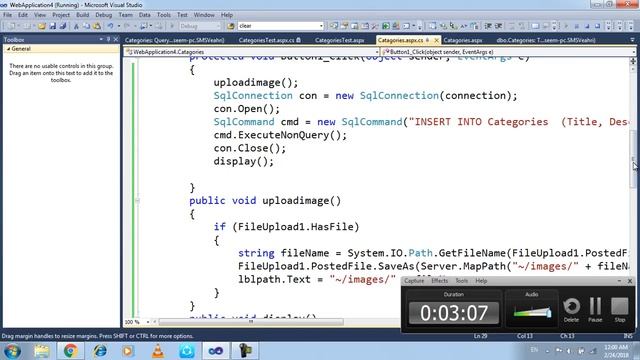The width and height of the screenshot is (640, 360).
Task: Collapse the uploadimage method outline marker
Action: pos(137,200)
